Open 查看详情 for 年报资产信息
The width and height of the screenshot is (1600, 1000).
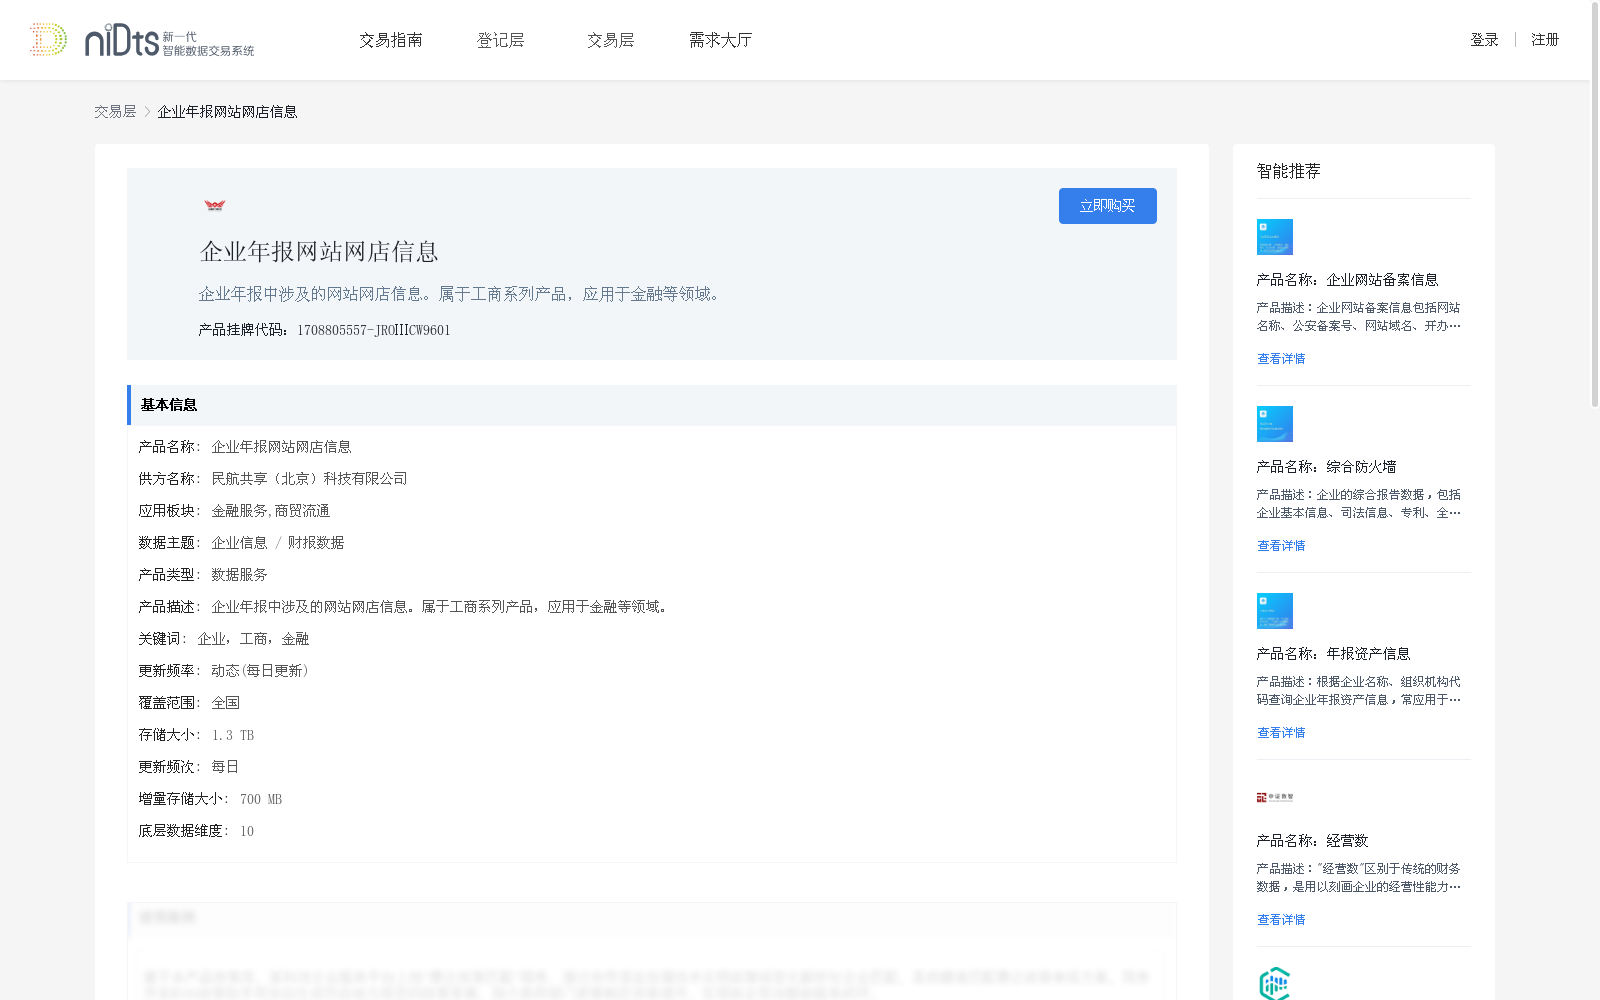pos(1281,733)
